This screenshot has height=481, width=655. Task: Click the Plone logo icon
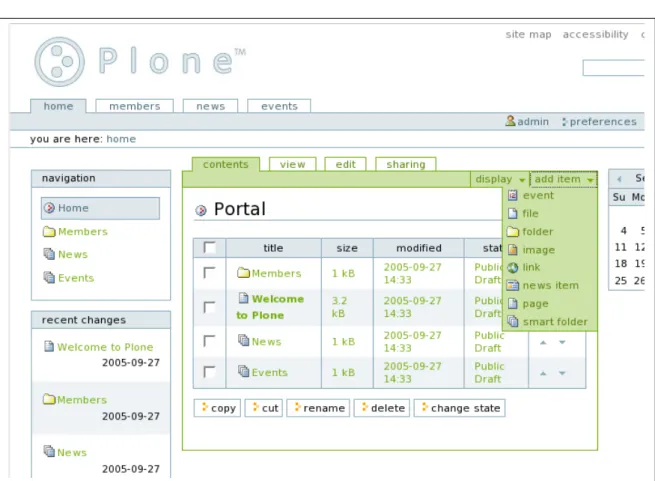[59, 62]
